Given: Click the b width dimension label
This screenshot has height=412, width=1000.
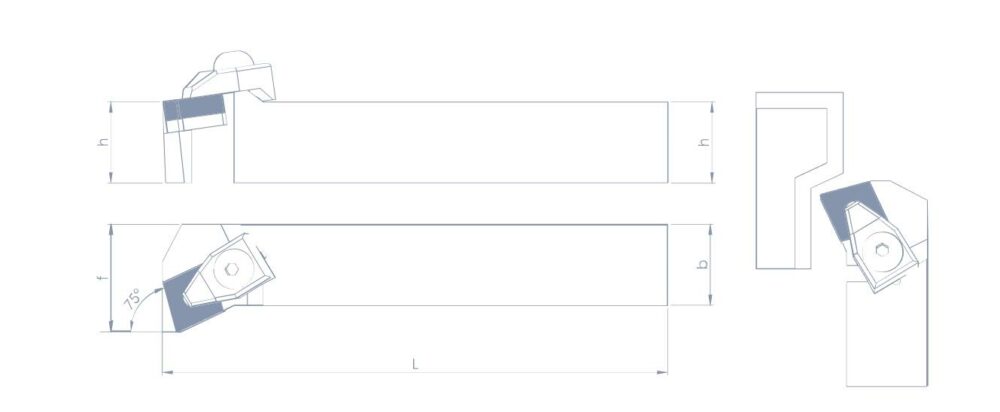Looking at the screenshot, I should tap(702, 264).
